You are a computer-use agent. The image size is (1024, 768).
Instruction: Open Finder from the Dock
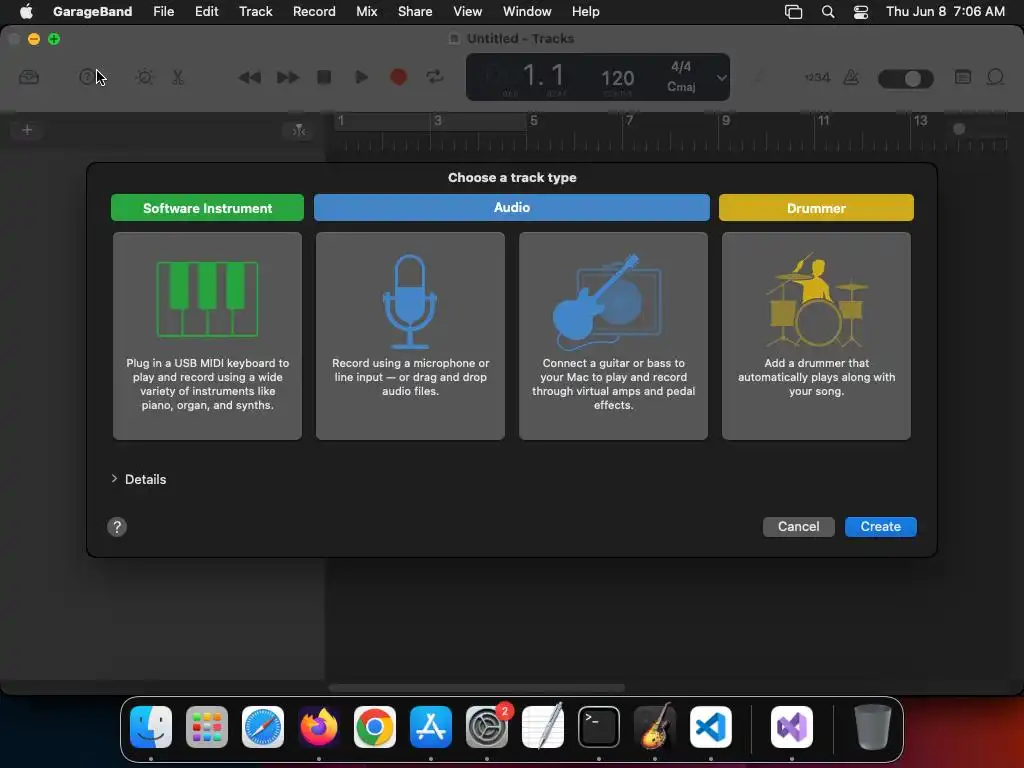pyautogui.click(x=151, y=727)
